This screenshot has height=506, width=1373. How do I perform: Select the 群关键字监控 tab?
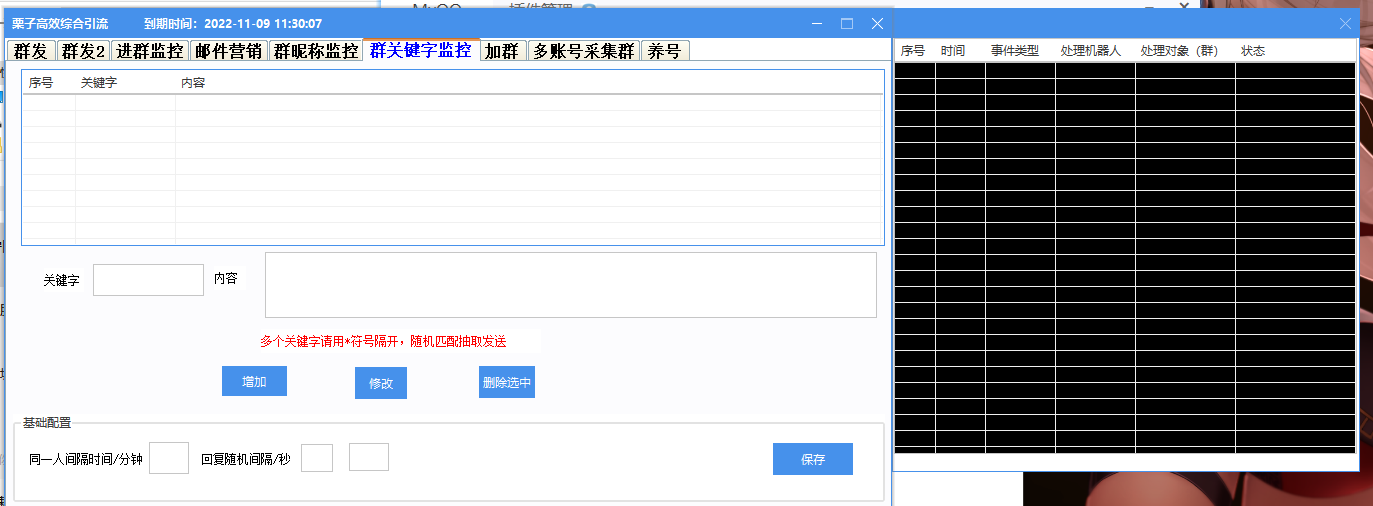coord(421,50)
